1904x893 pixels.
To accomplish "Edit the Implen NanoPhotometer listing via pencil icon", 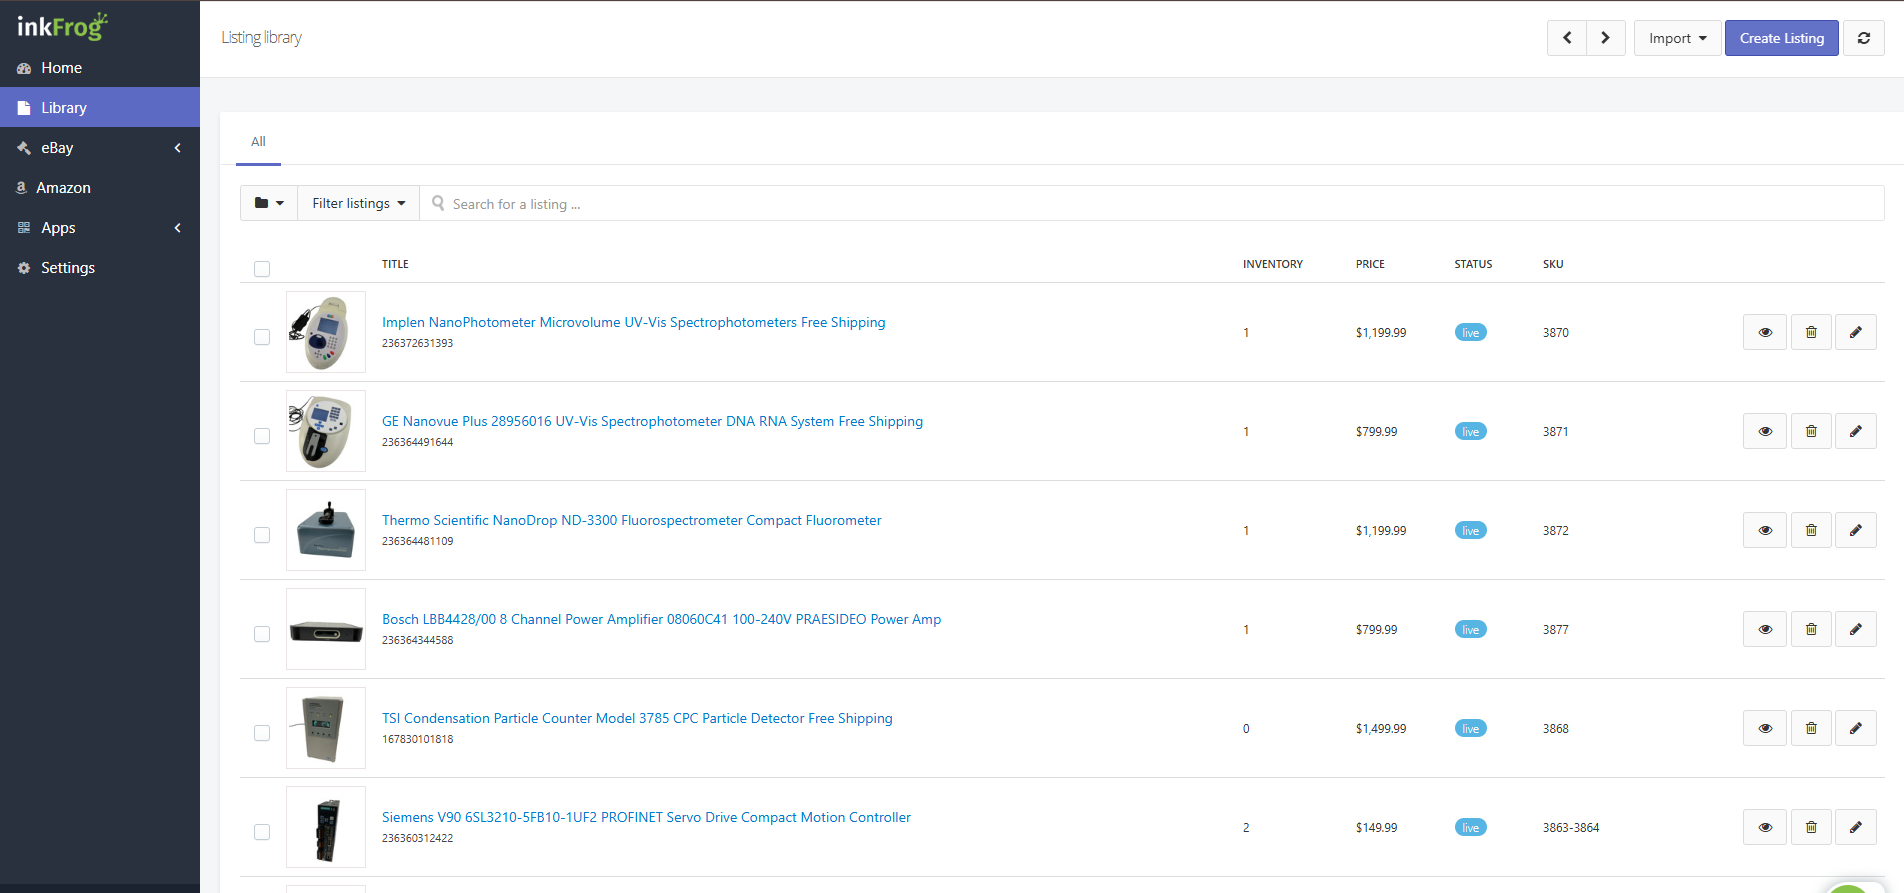I will pyautogui.click(x=1856, y=332).
